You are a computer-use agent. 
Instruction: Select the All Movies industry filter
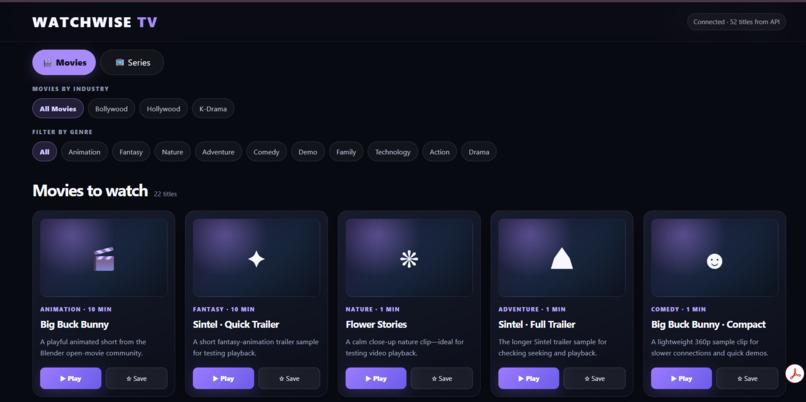58,108
